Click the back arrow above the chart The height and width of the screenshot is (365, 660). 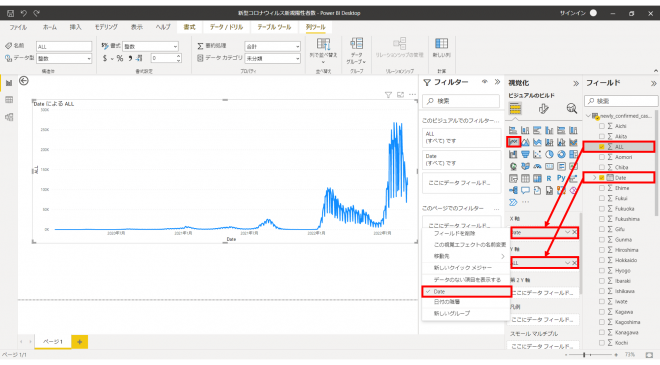24,81
